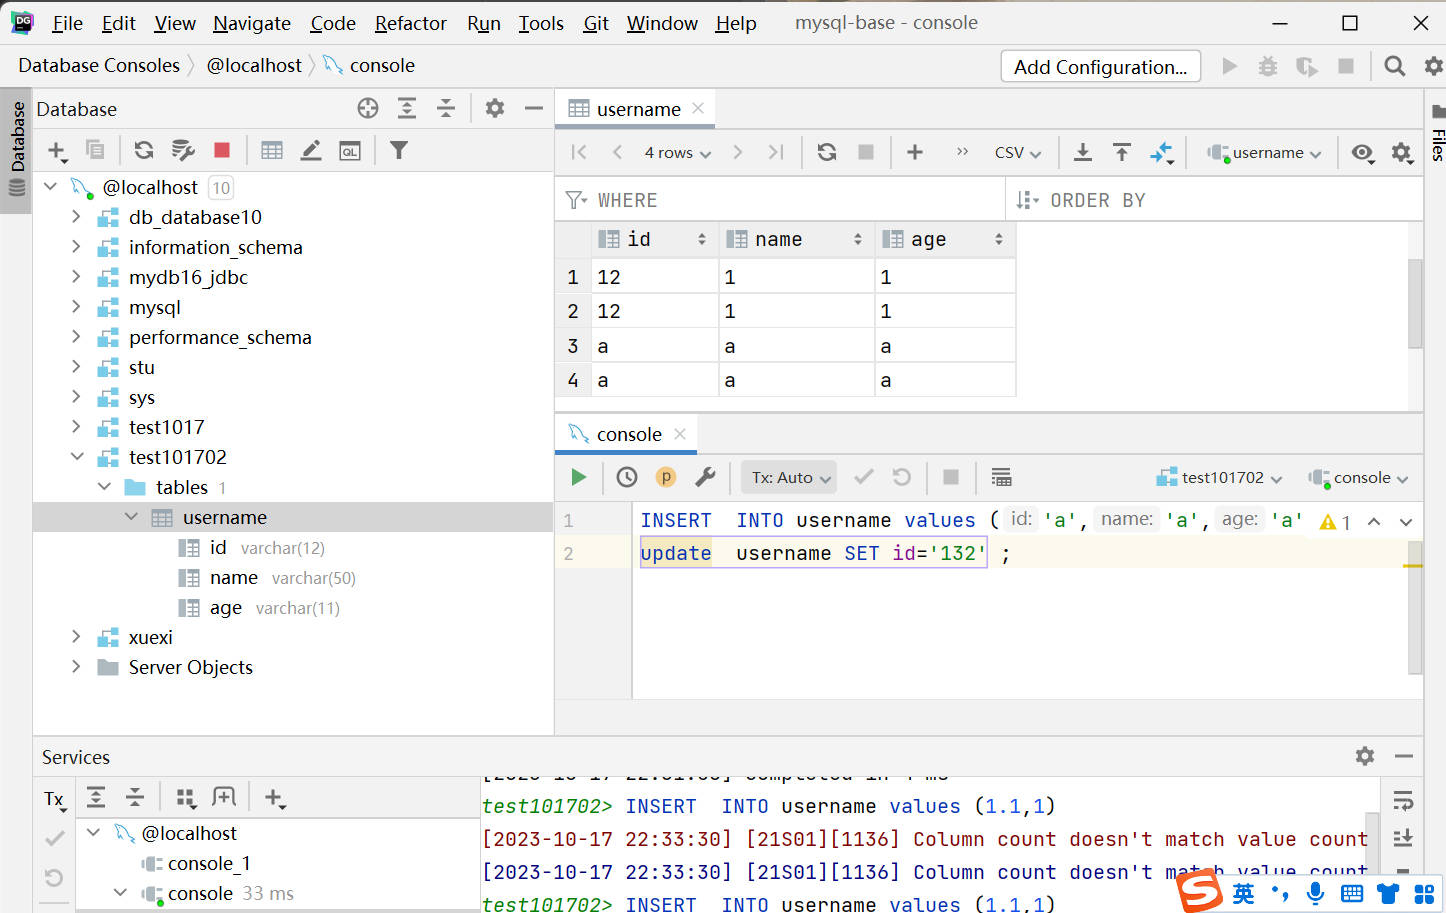Expand the mysql schema

coord(76,307)
